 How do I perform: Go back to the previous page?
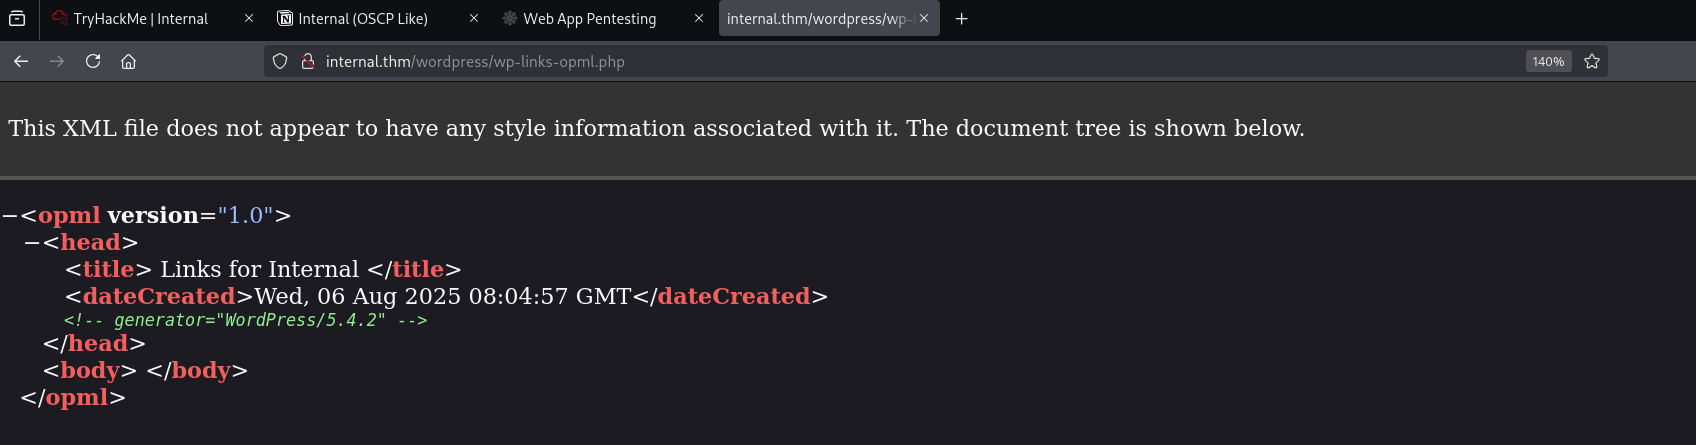pyautogui.click(x=21, y=61)
